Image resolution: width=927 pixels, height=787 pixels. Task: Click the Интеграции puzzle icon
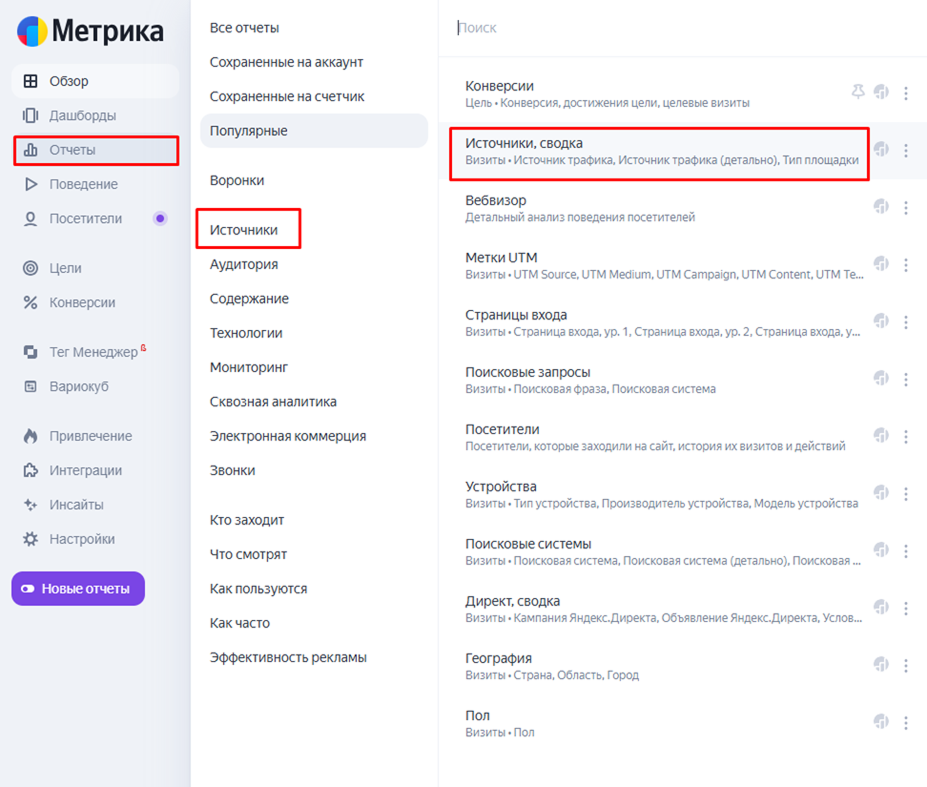(31, 471)
